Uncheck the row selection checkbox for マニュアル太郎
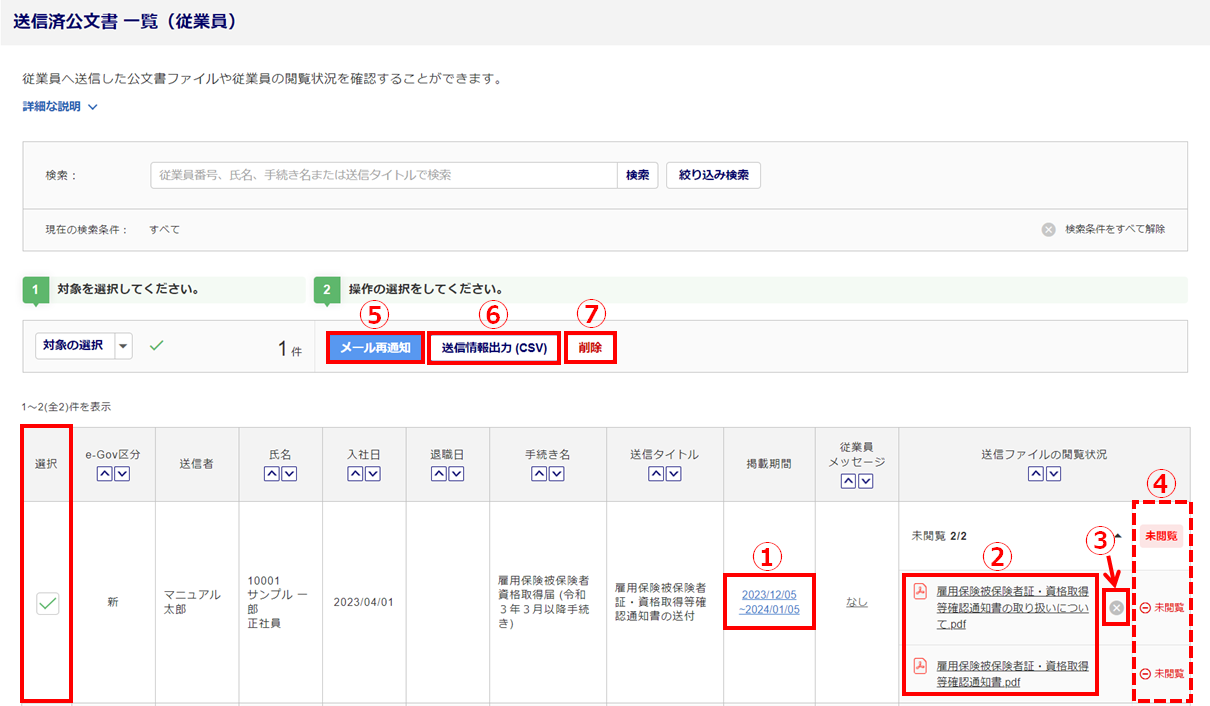The width and height of the screenshot is (1210, 706). 46,603
